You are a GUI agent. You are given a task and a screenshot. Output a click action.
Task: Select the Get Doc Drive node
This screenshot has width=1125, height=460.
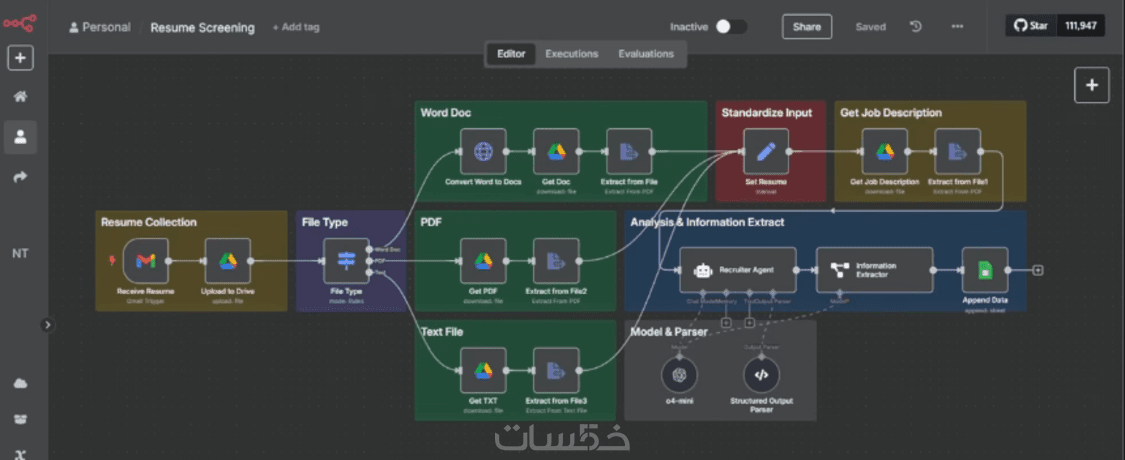[556, 151]
